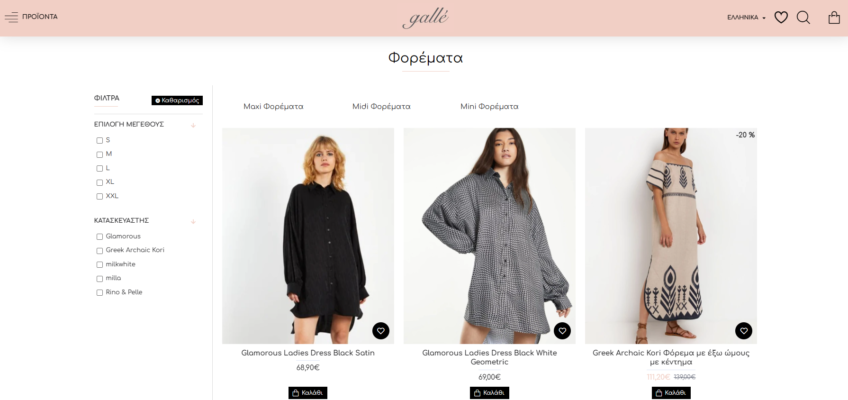Collapse the ΕΠΙΛΟΓΗ ΜΕΓΕΘΟΥΣ filter section
Viewport: 848px width, 400px height.
coord(193,125)
